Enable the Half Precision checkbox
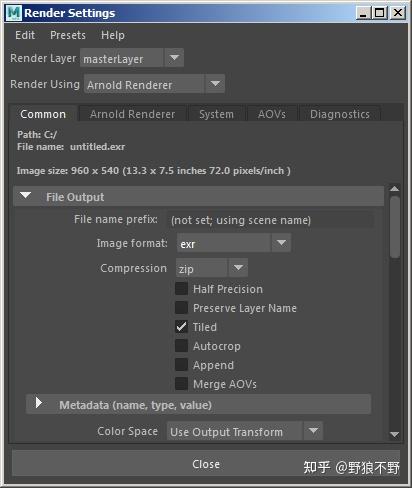The width and height of the screenshot is (412, 488). pos(181,289)
